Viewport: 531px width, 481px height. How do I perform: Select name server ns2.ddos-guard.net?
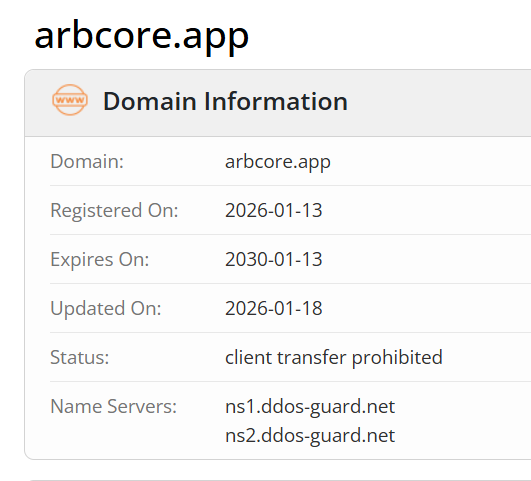click(310, 436)
